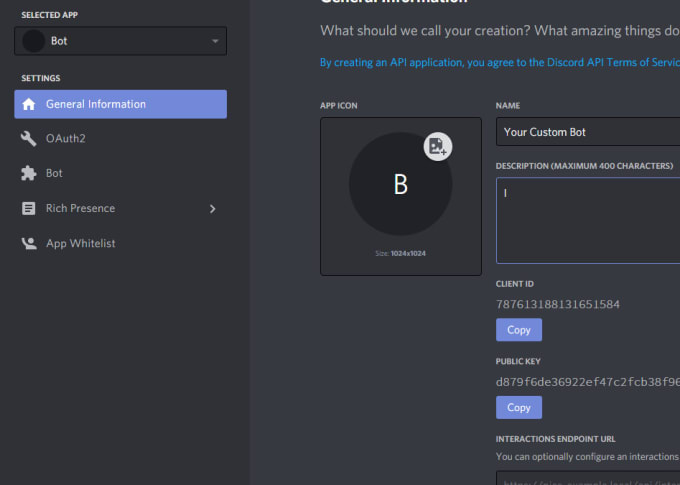Open the Discord API Terms of Service link
The height and width of the screenshot is (485, 680).
coord(500,62)
